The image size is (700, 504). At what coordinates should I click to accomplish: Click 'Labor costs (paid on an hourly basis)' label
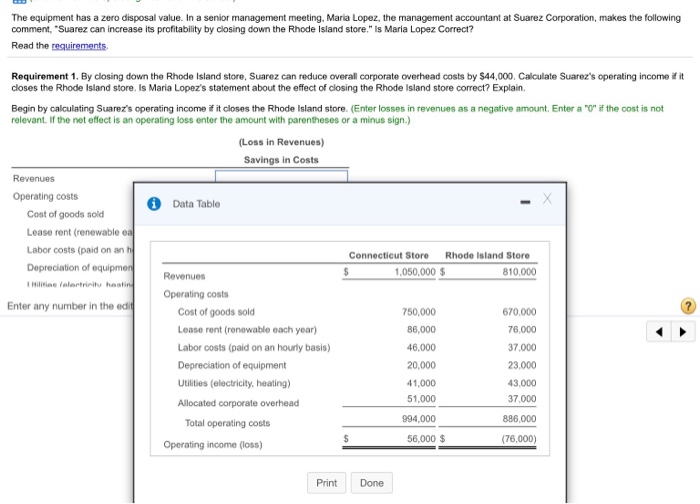(x=254, y=347)
